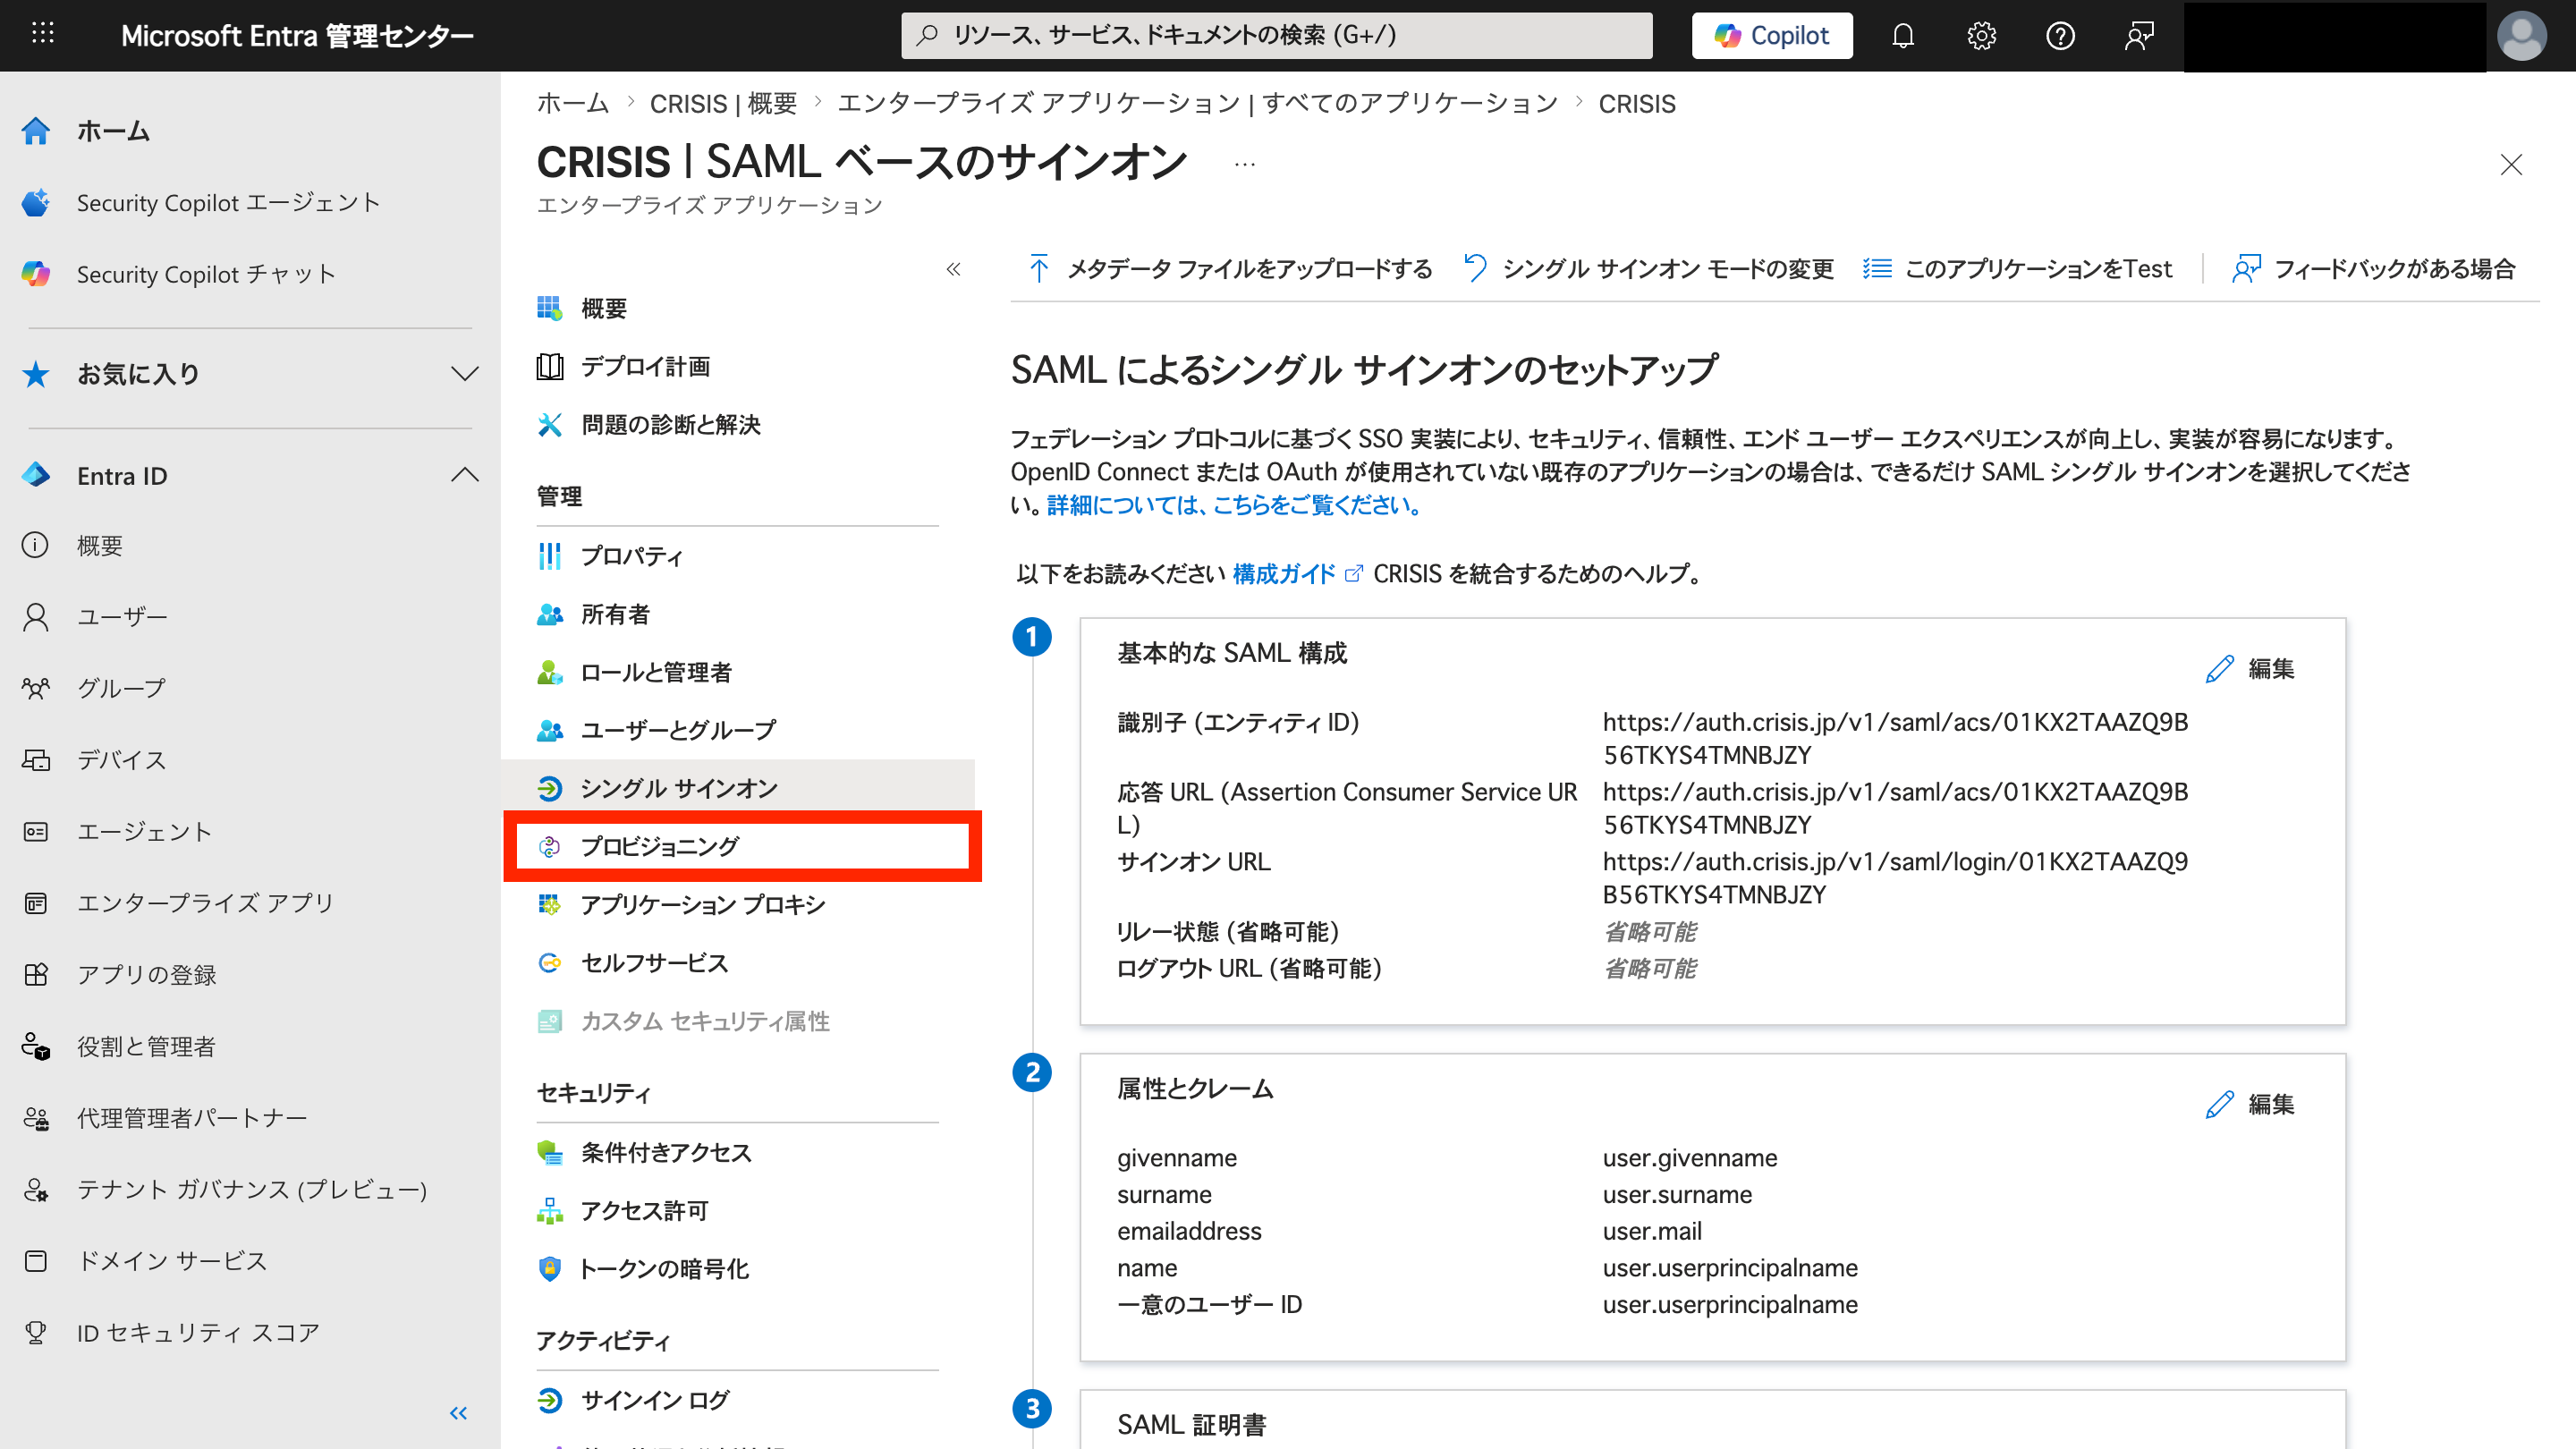
Task: Open the Copilot button
Action: 1771,36
